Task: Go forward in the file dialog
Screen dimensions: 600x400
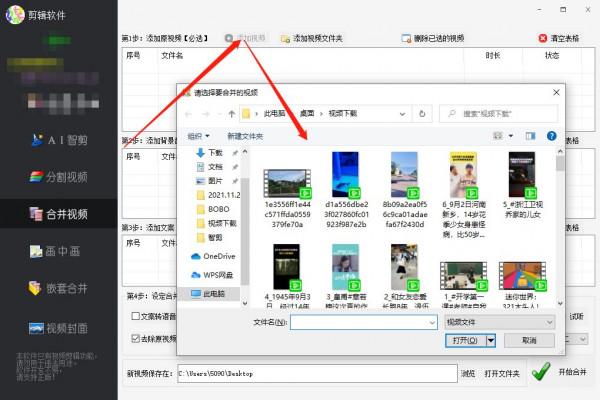Action: (x=206, y=114)
